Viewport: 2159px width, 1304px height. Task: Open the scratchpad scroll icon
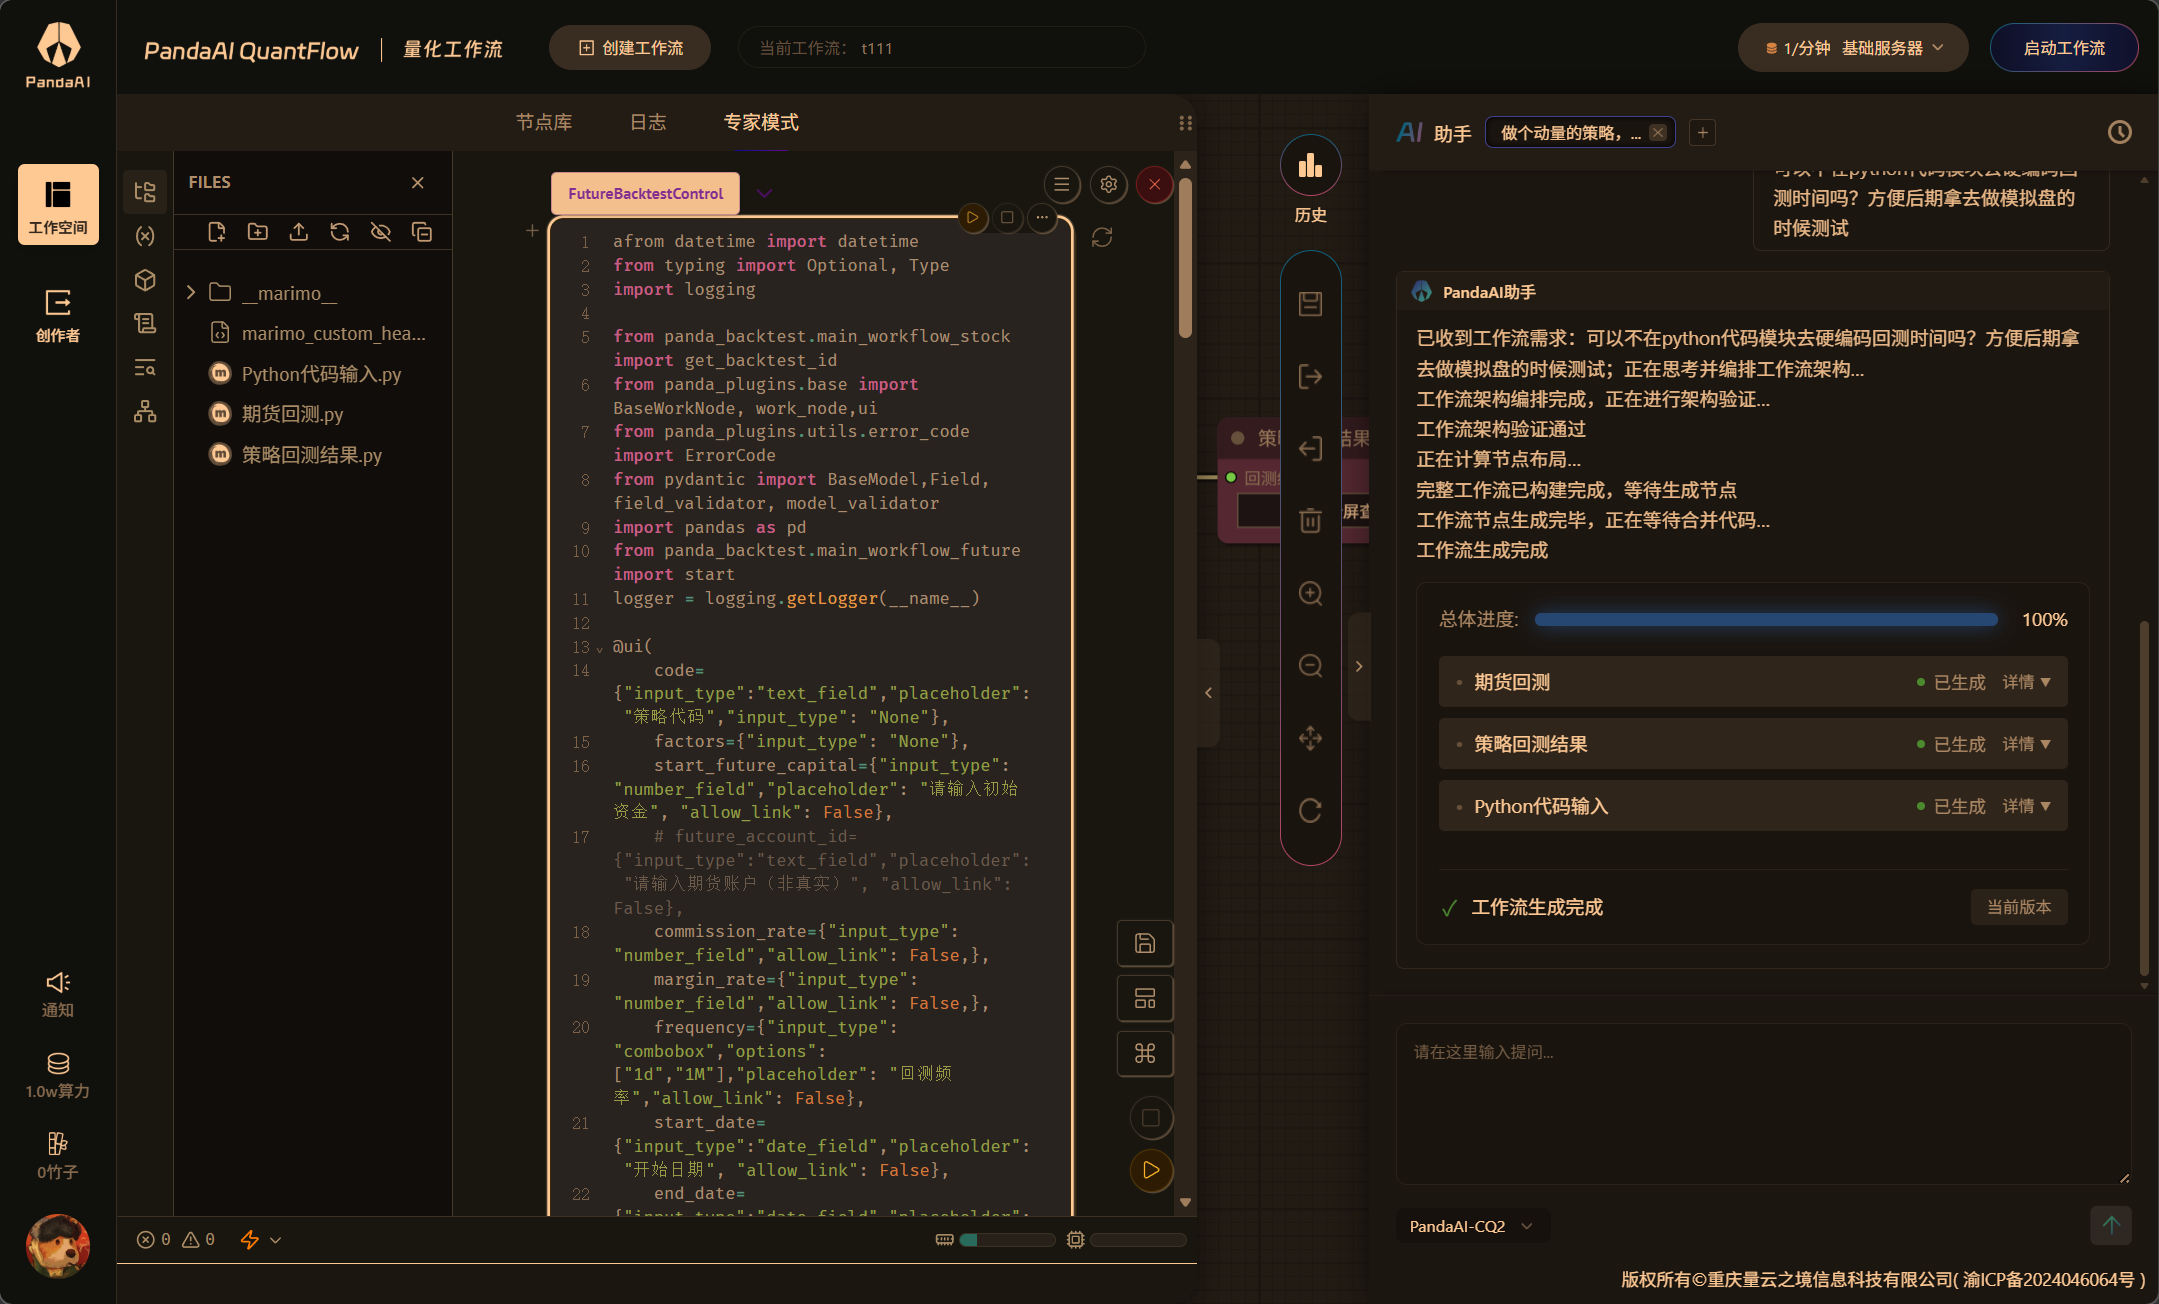coord(145,323)
